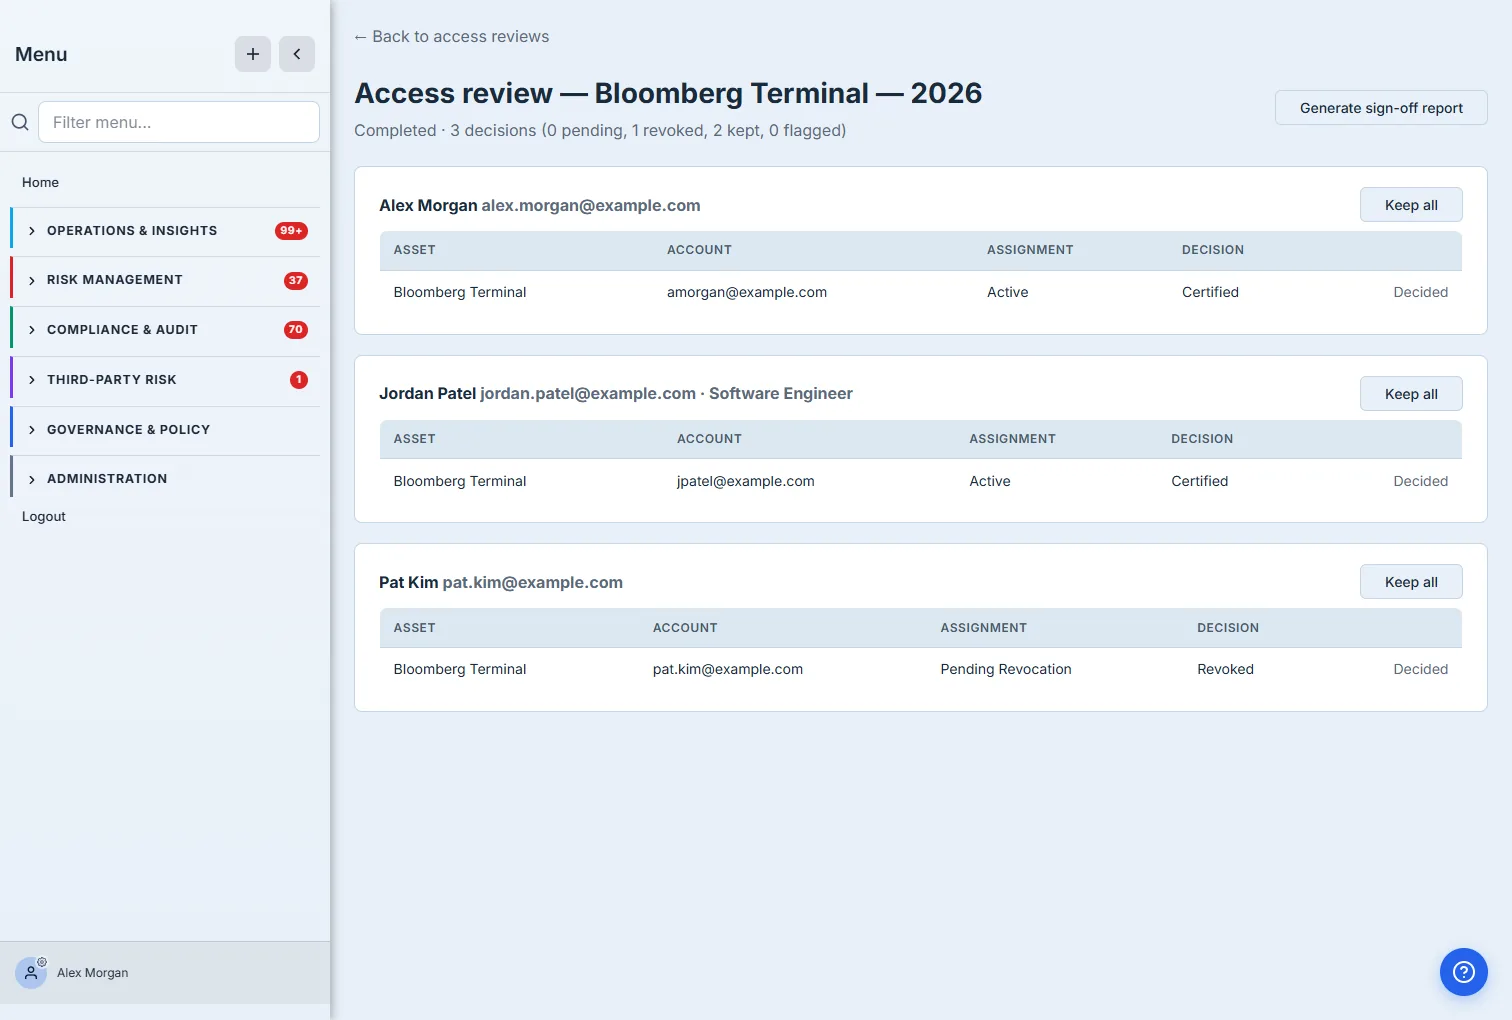This screenshot has width=1512, height=1020.
Task: Click the Software Engineer title text
Action: pyautogui.click(x=781, y=394)
